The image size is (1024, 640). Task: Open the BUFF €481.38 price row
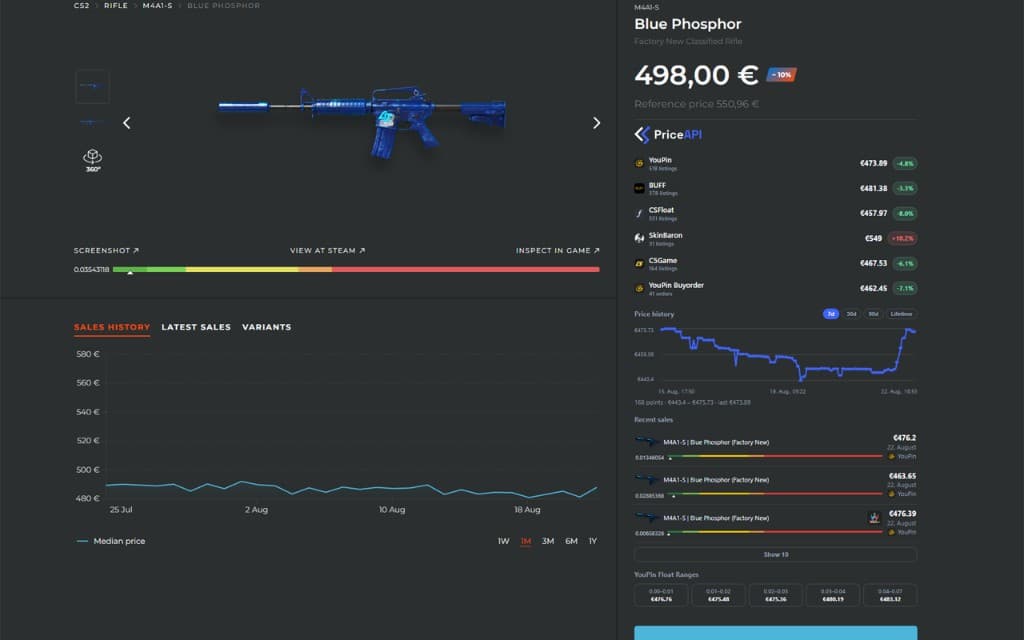(775, 188)
